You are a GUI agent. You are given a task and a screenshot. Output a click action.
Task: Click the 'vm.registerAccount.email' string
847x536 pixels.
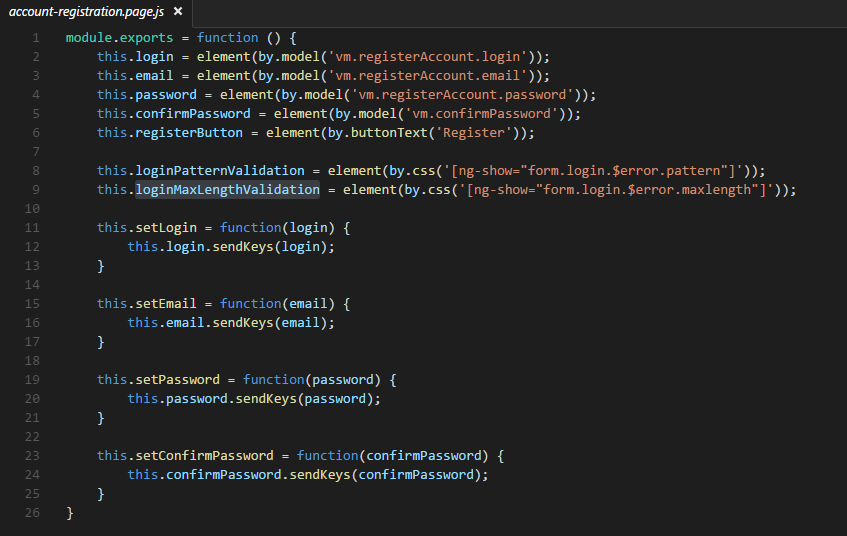(428, 76)
